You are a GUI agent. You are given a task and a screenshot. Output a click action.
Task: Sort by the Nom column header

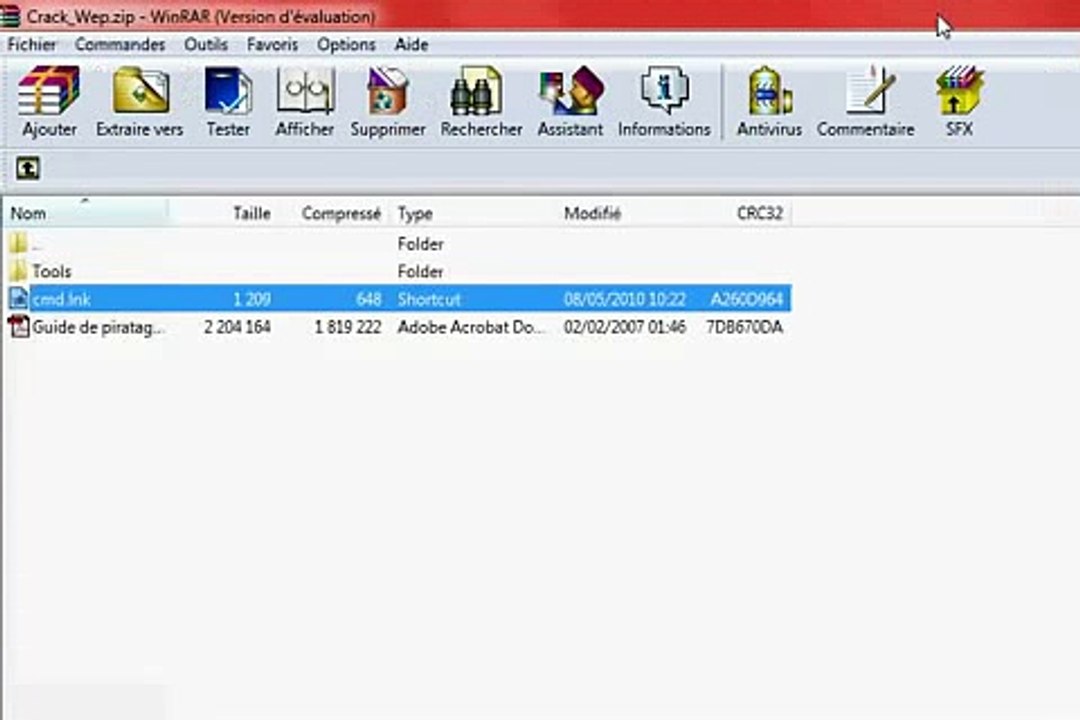pos(86,213)
